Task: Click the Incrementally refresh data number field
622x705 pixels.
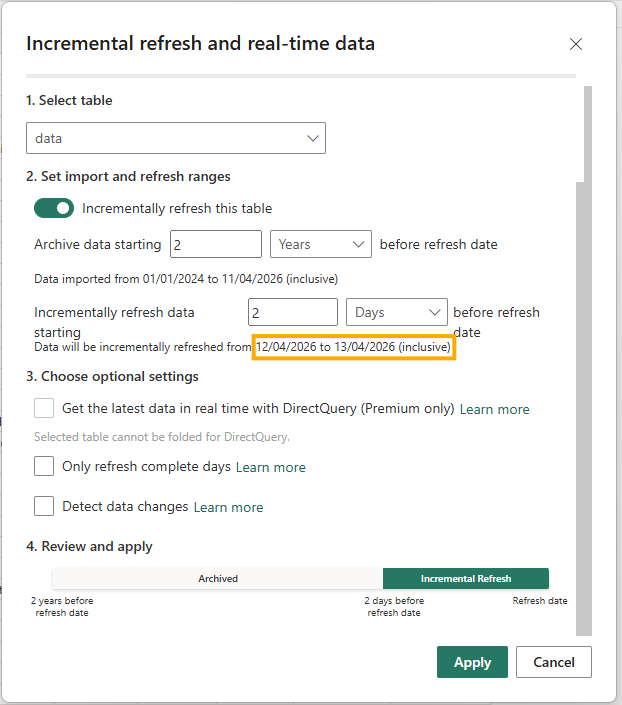Action: coord(293,312)
